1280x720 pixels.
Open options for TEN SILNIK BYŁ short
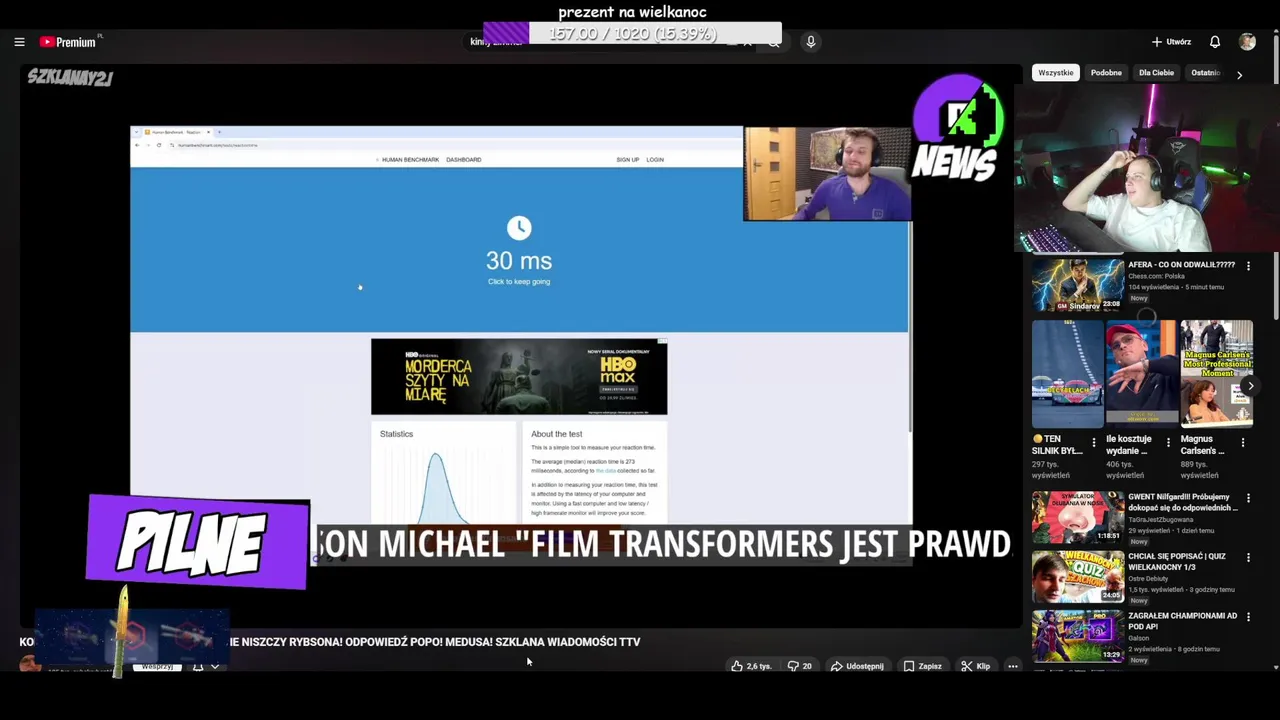(x=1094, y=442)
